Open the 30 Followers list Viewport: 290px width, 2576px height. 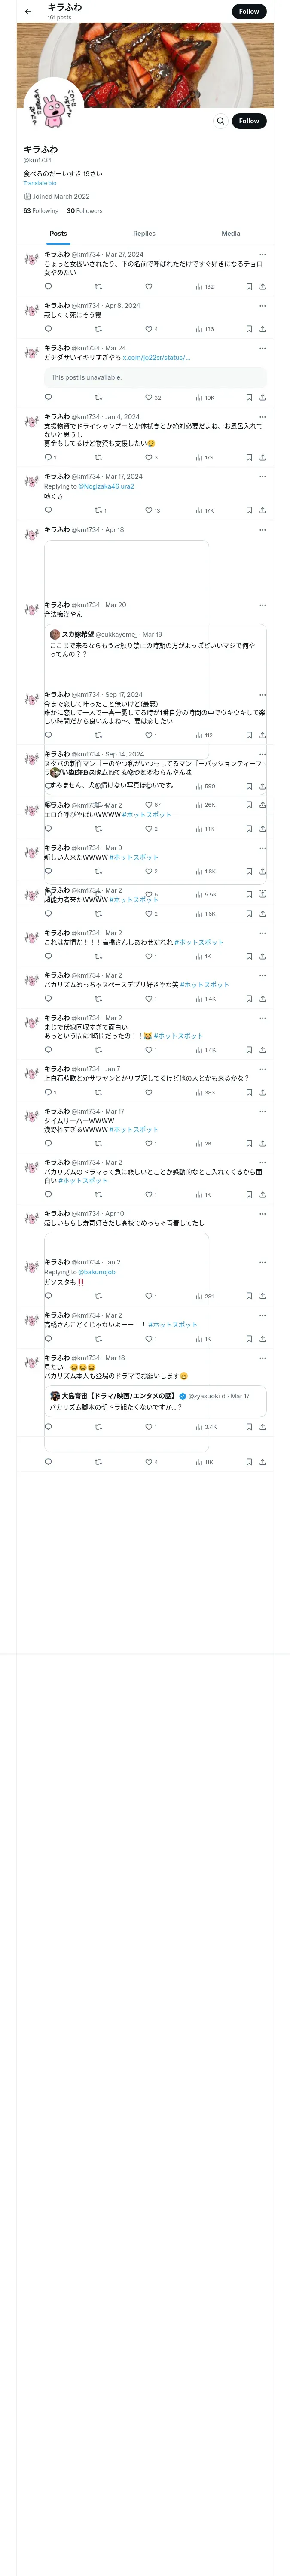(85, 211)
